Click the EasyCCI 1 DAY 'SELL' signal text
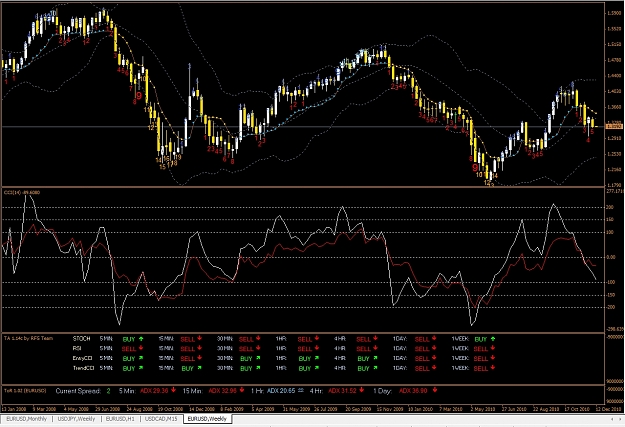Viewport: 625px width, 427px height. 422,359
